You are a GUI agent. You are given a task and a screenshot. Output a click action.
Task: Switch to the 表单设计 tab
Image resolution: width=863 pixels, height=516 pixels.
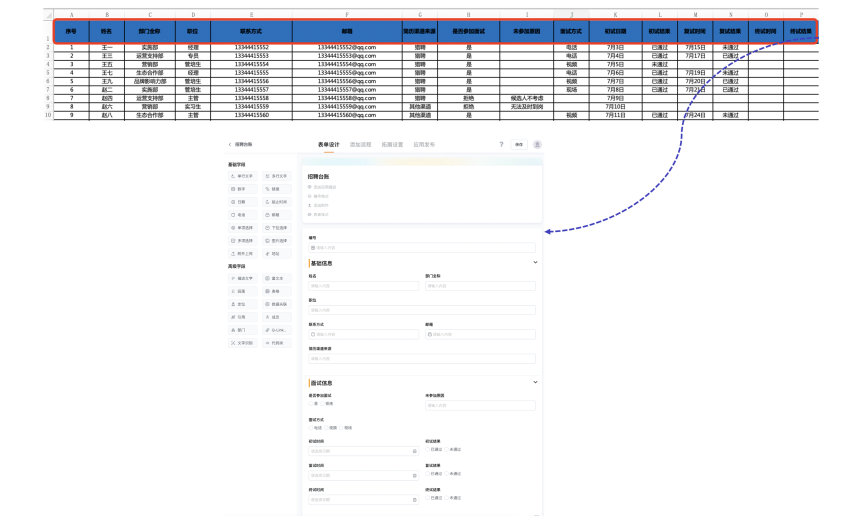click(329, 145)
